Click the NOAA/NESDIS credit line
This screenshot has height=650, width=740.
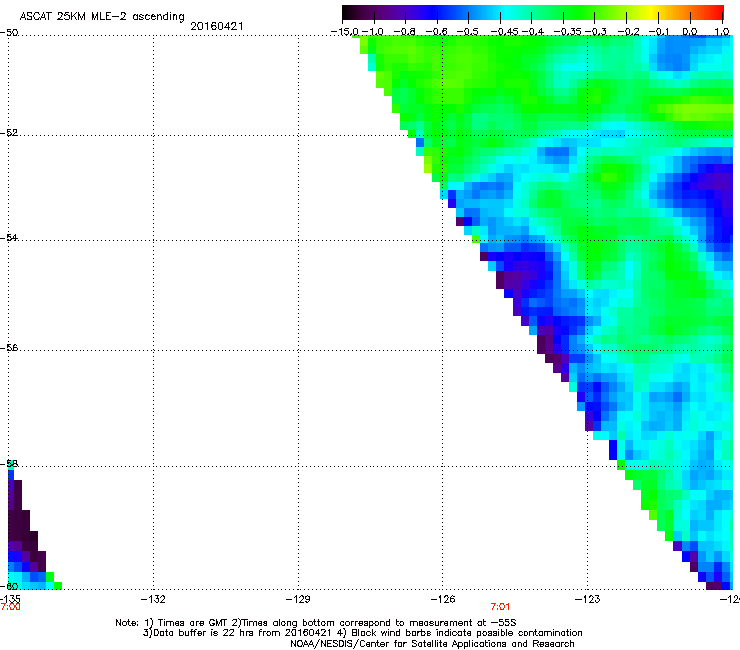(432, 644)
